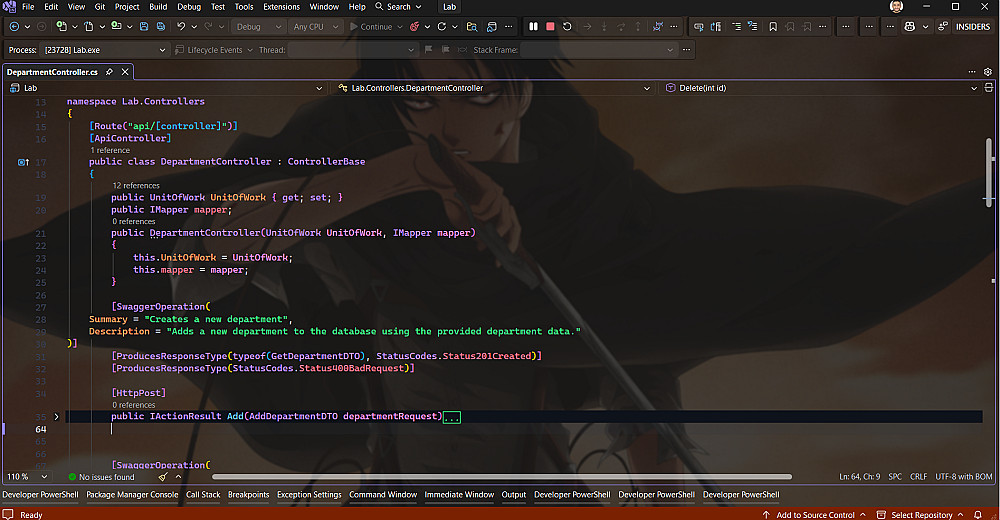The image size is (1000, 520).
Task: Click Continue button
Action: click(371, 27)
